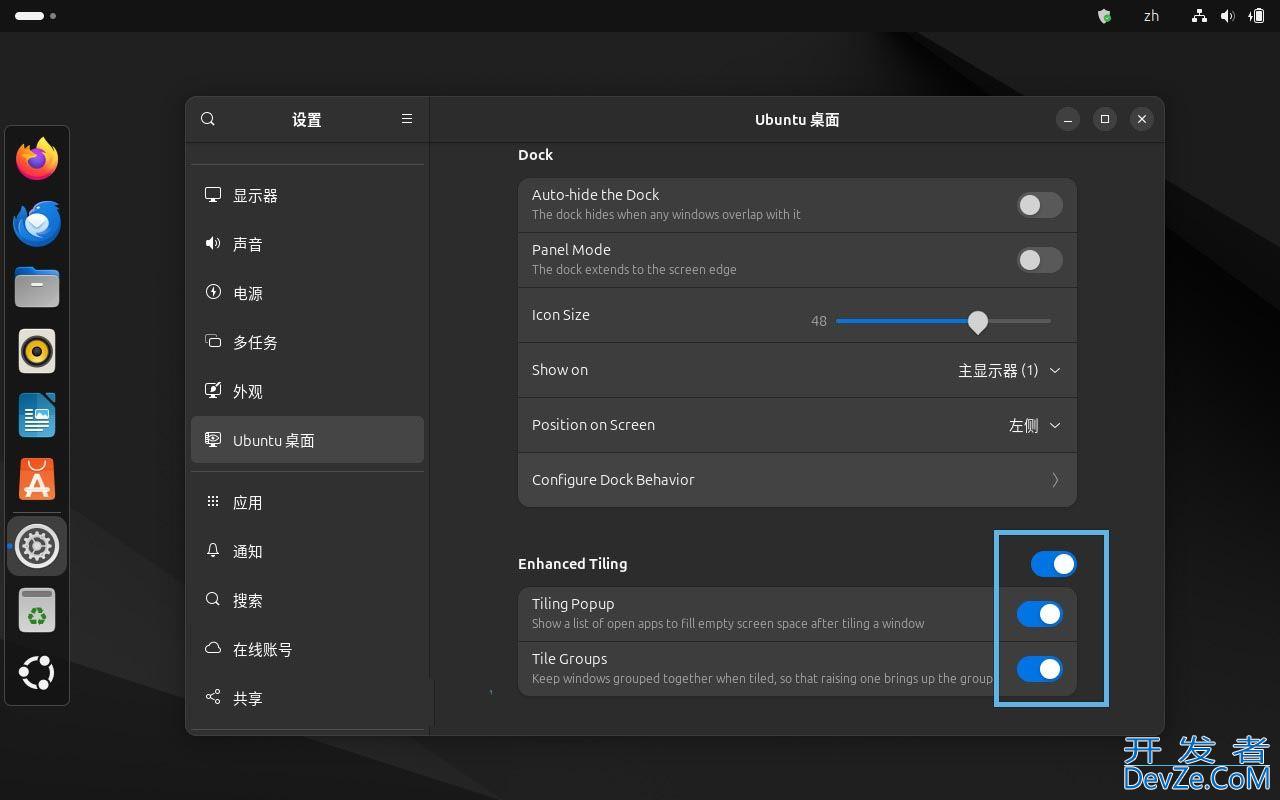Show applications via Ubuntu logo in dock
This screenshot has width=1280, height=800.
click(x=37, y=673)
